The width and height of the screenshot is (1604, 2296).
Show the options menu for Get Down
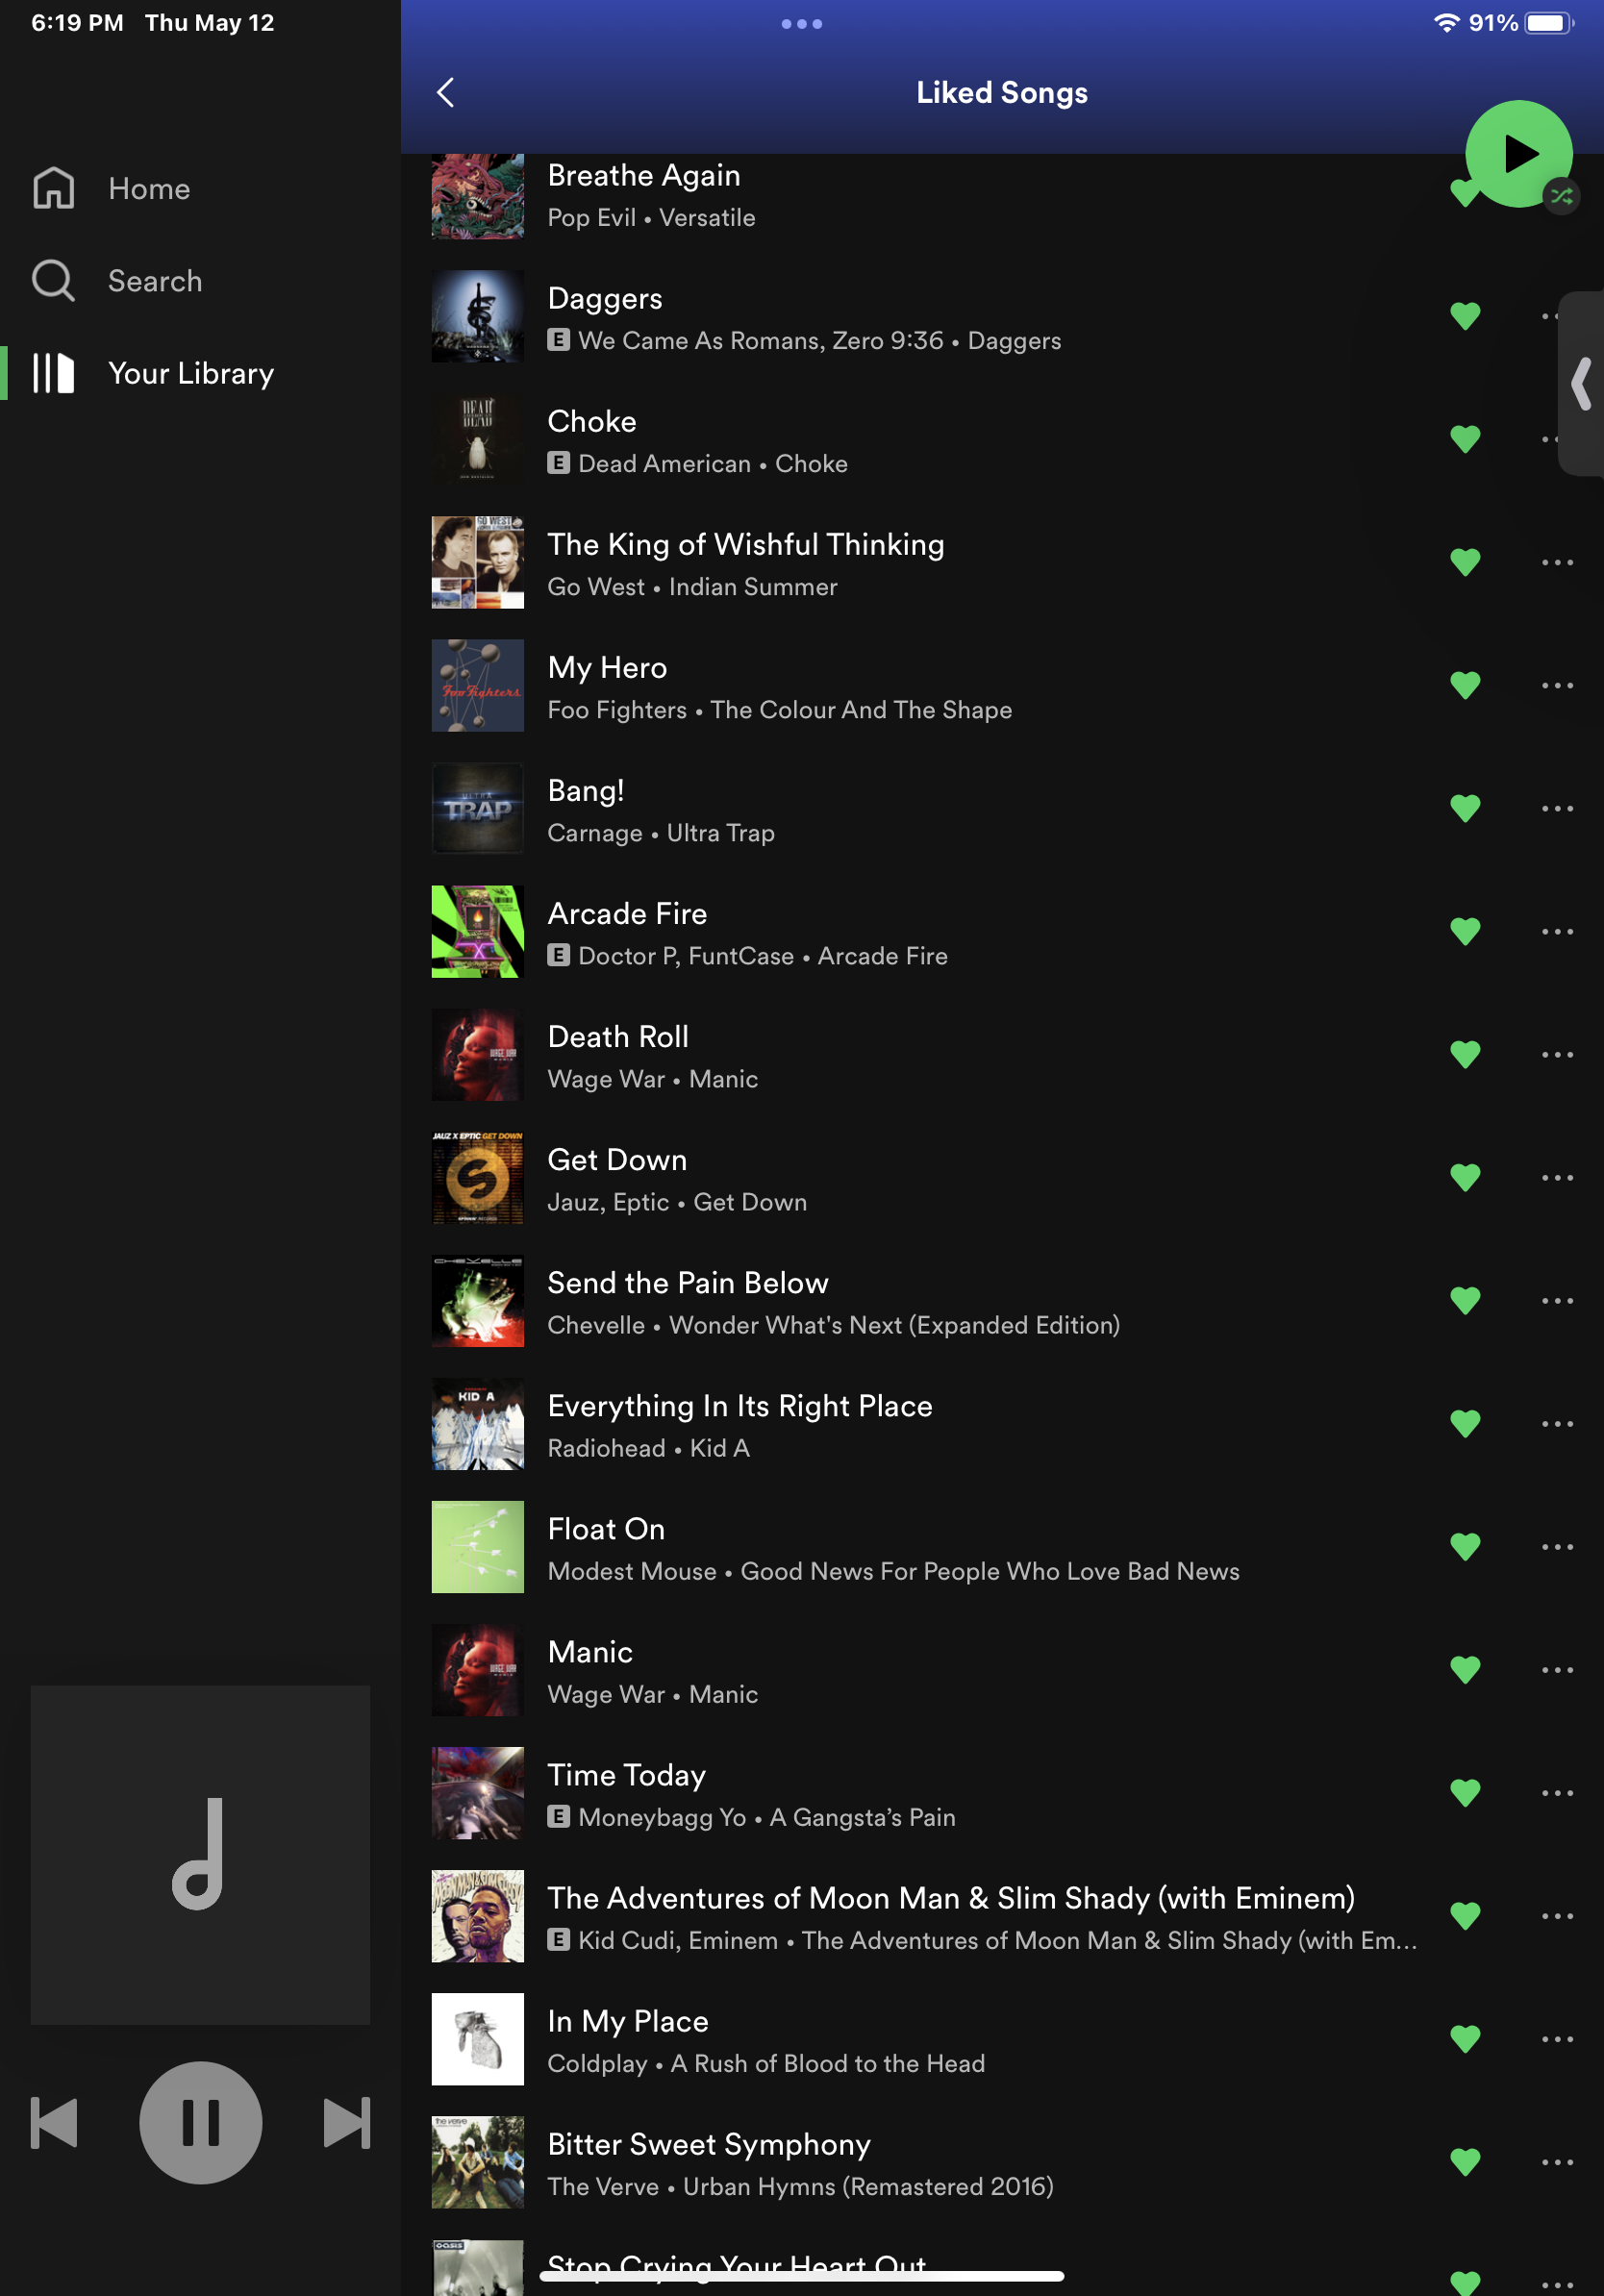(x=1556, y=1178)
